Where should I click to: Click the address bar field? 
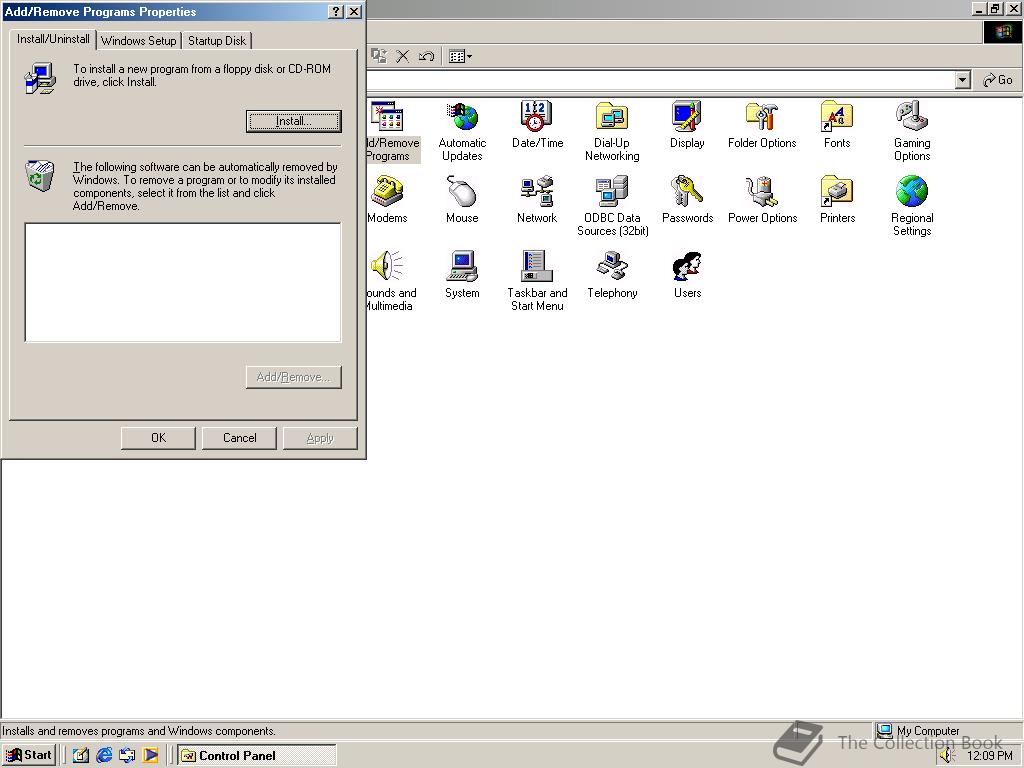[660, 80]
